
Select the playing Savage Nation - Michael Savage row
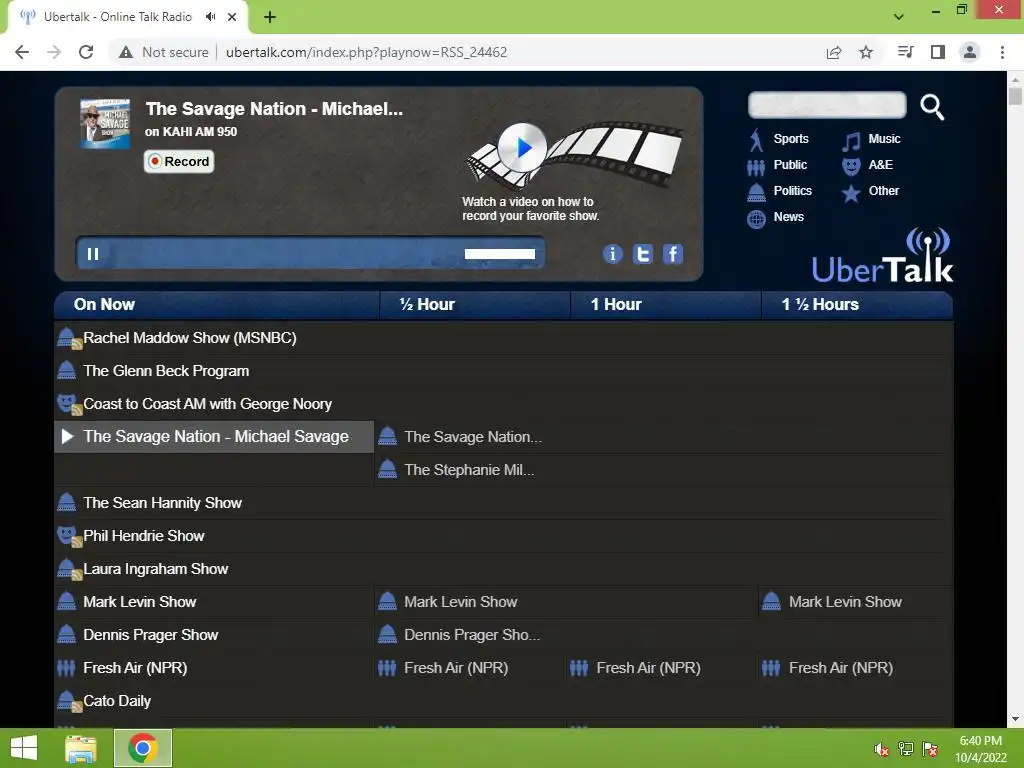tap(214, 436)
